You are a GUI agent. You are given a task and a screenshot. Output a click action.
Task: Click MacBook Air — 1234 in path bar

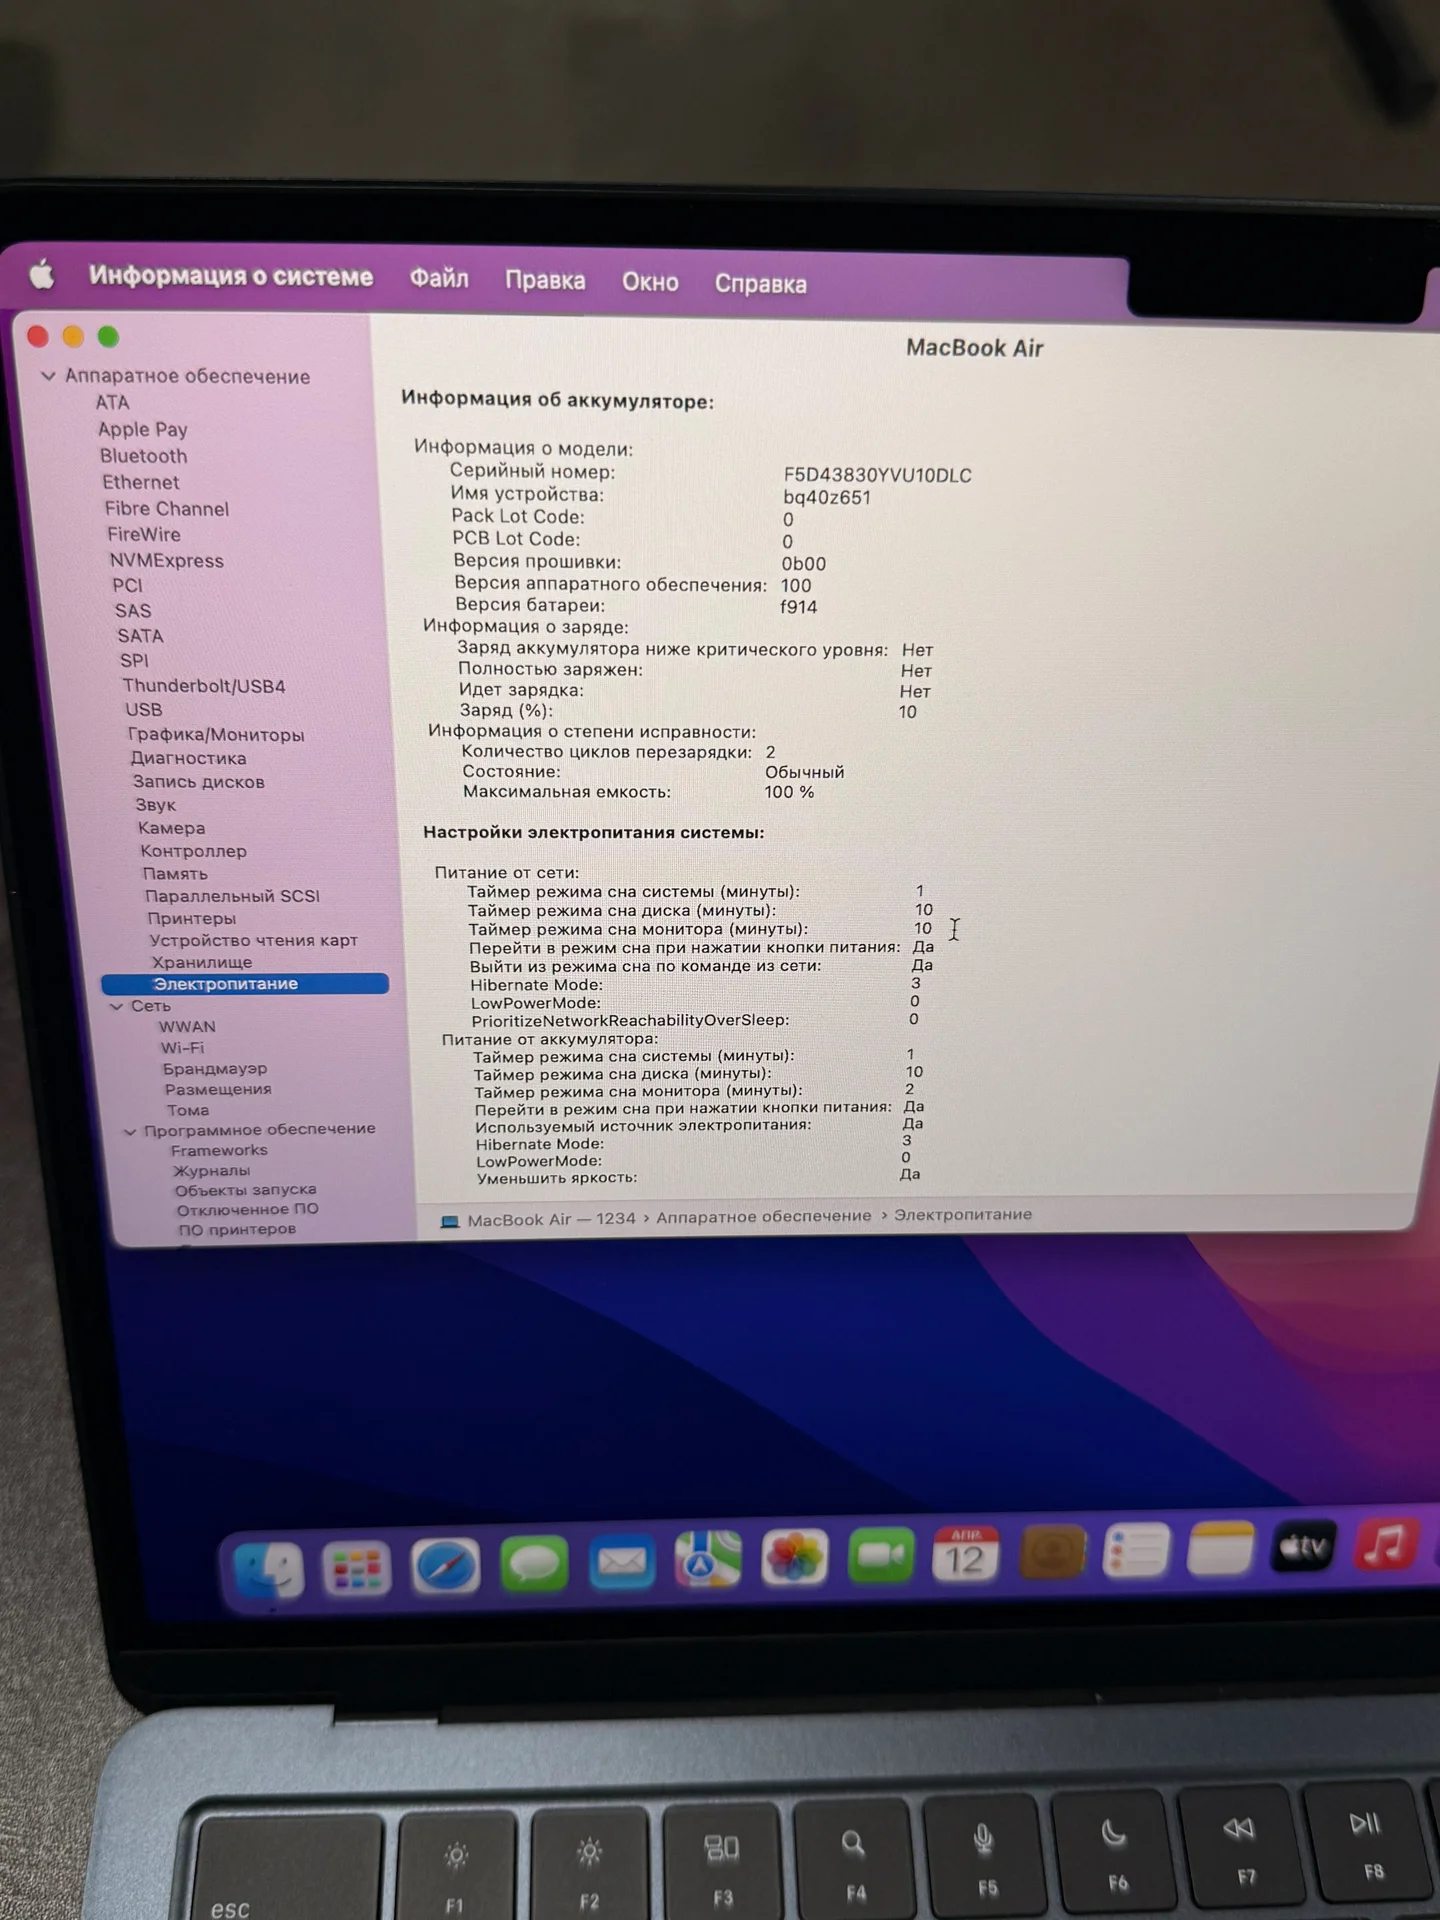tap(551, 1219)
